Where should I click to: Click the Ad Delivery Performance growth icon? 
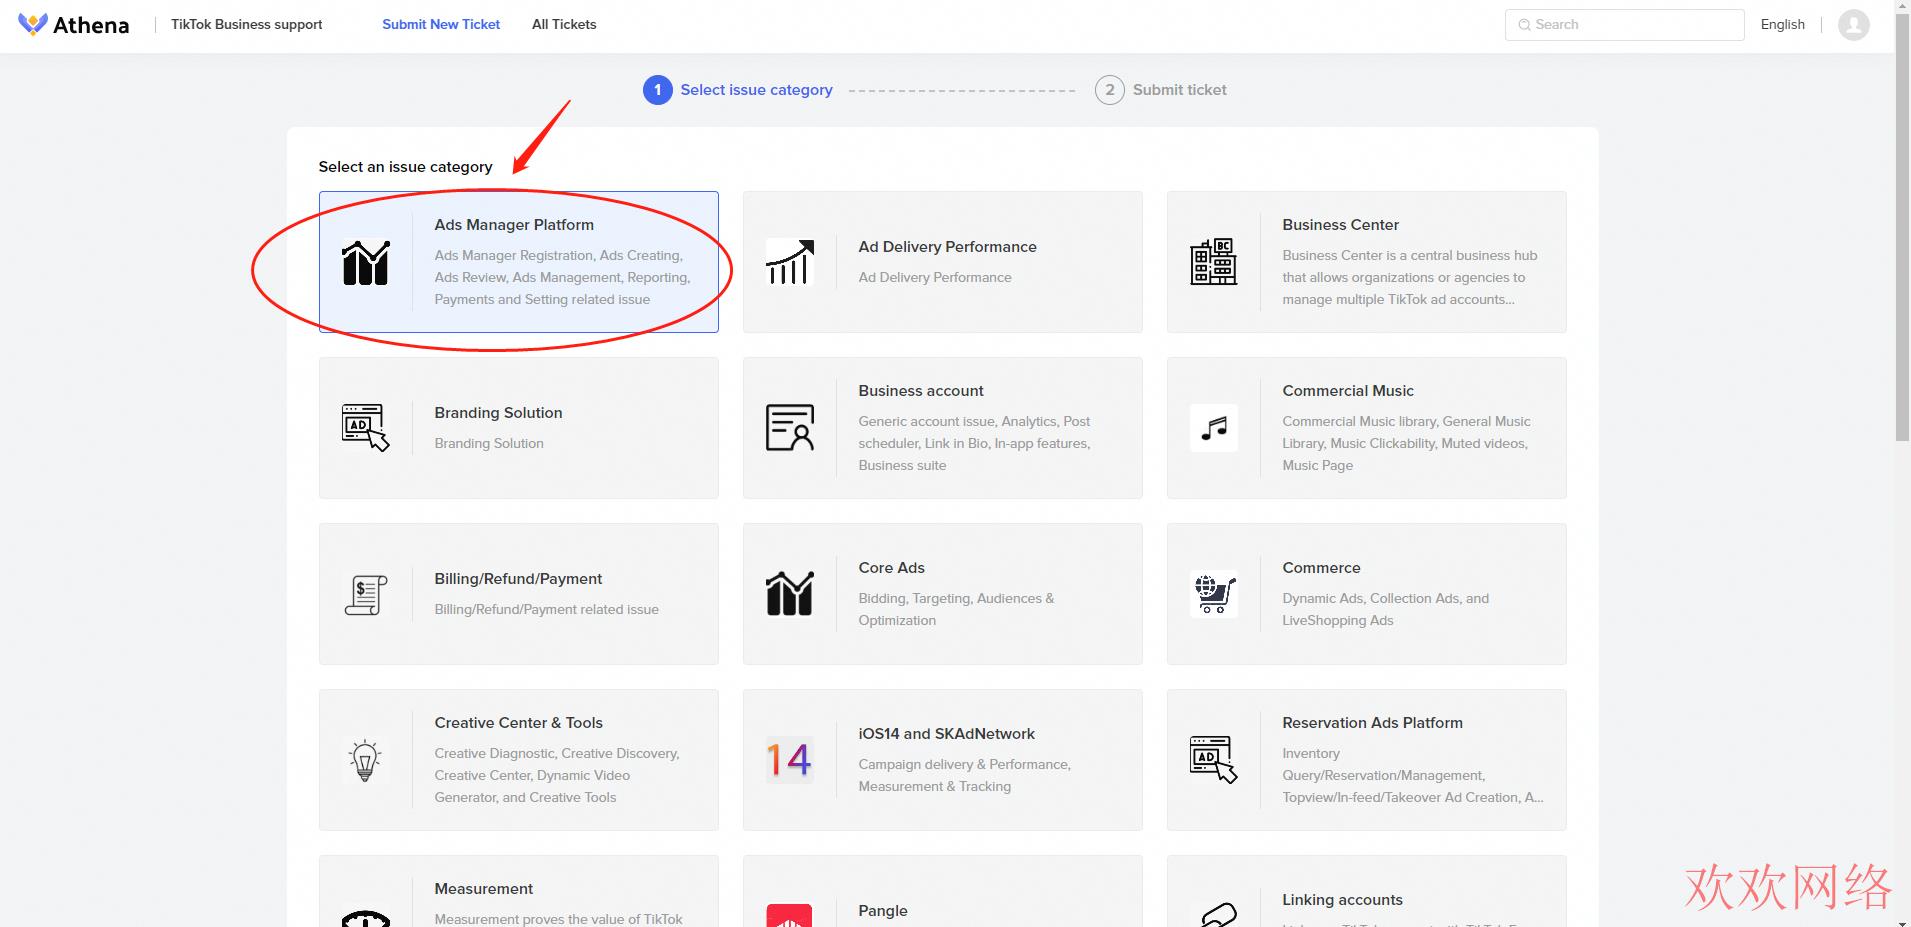(790, 262)
